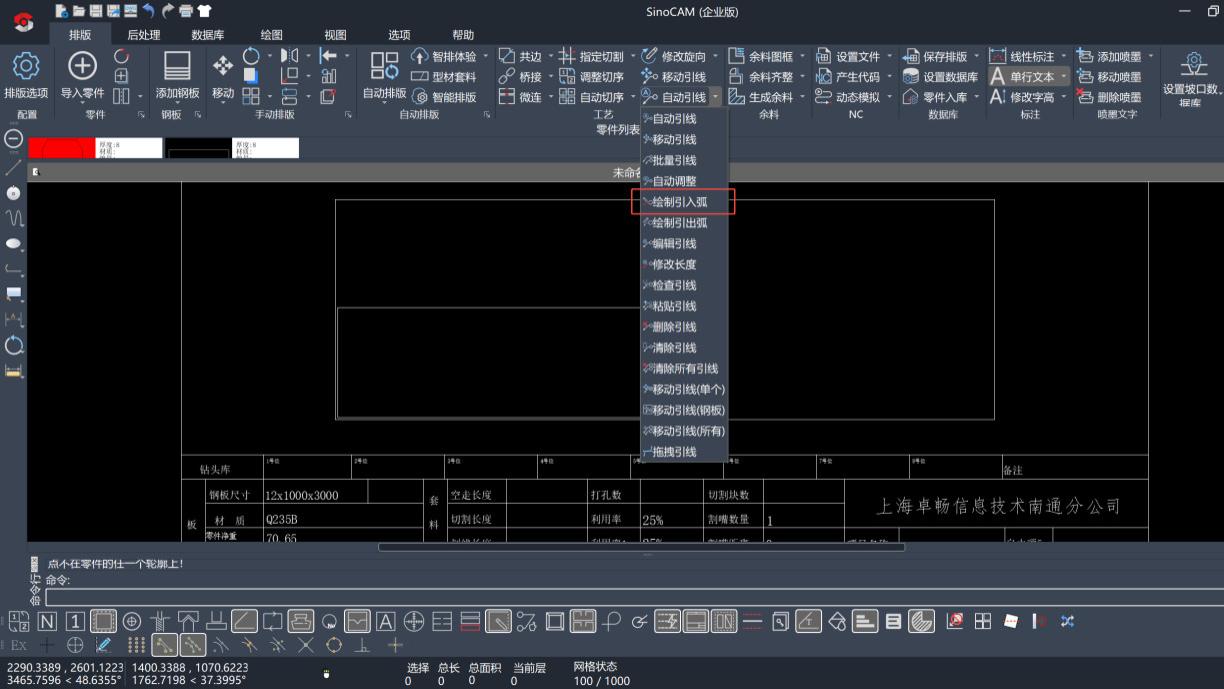1224x689 pixels.
Task: Open the 排版选项 layout settings gear
Action: (25, 67)
